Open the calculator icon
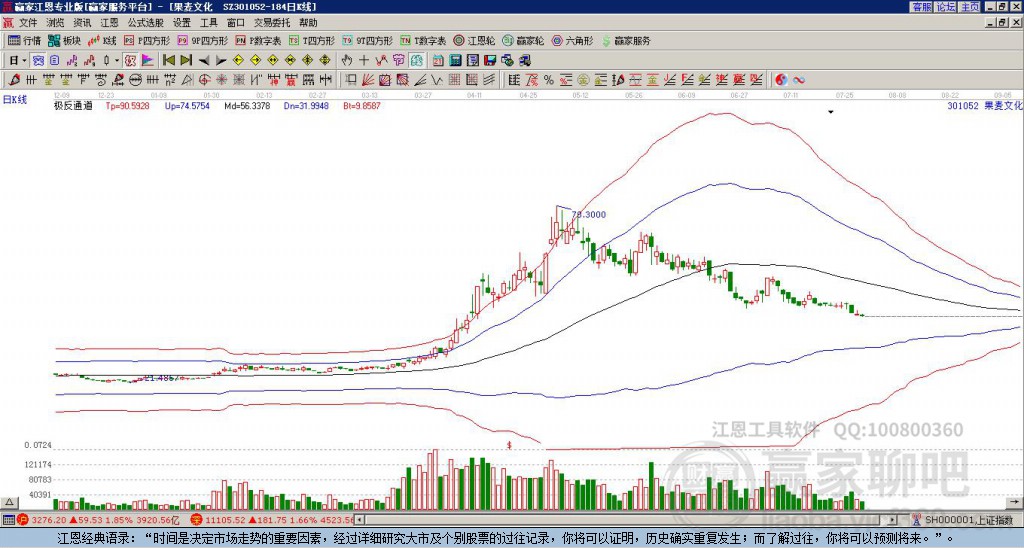The width and height of the screenshot is (1024, 548). pos(455,61)
